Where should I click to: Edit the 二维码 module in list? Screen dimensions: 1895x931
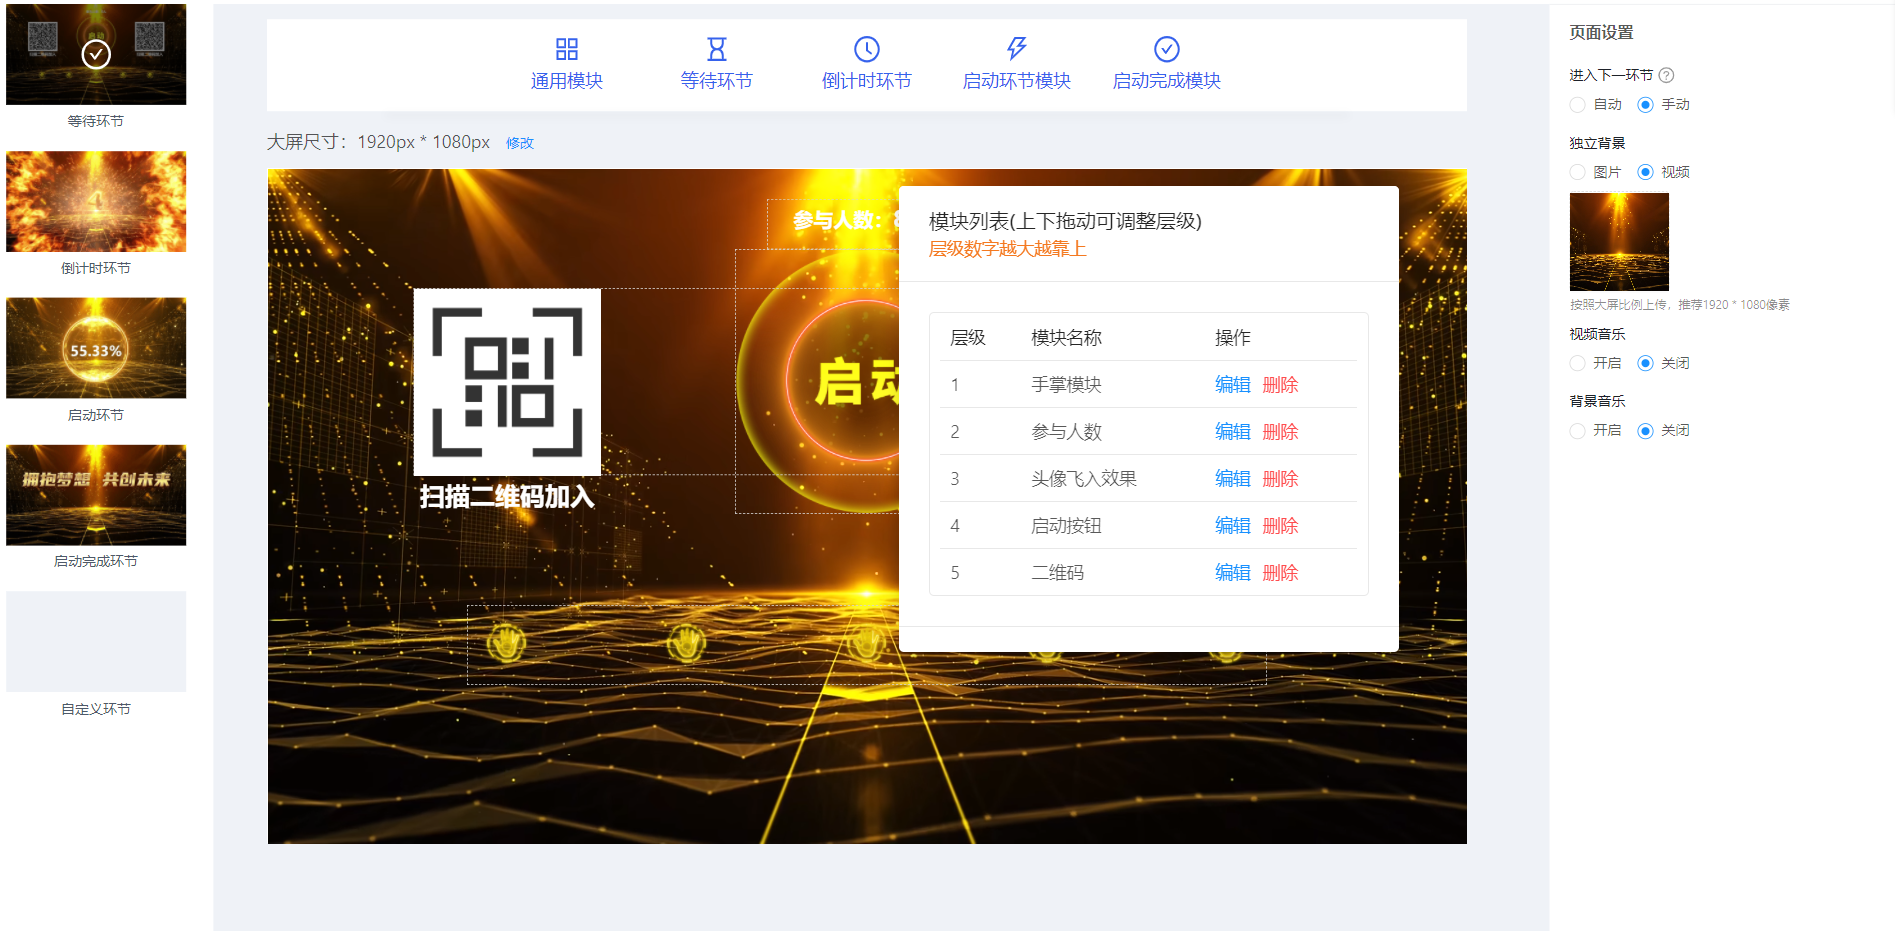click(1232, 573)
